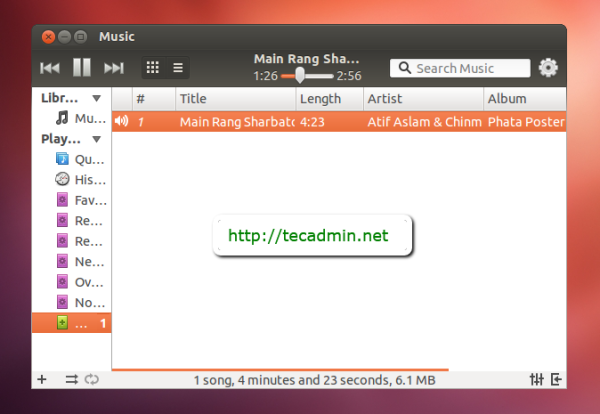Screen dimensions: 600x414
Task: Collapse the Playlists section
Action: (97, 140)
